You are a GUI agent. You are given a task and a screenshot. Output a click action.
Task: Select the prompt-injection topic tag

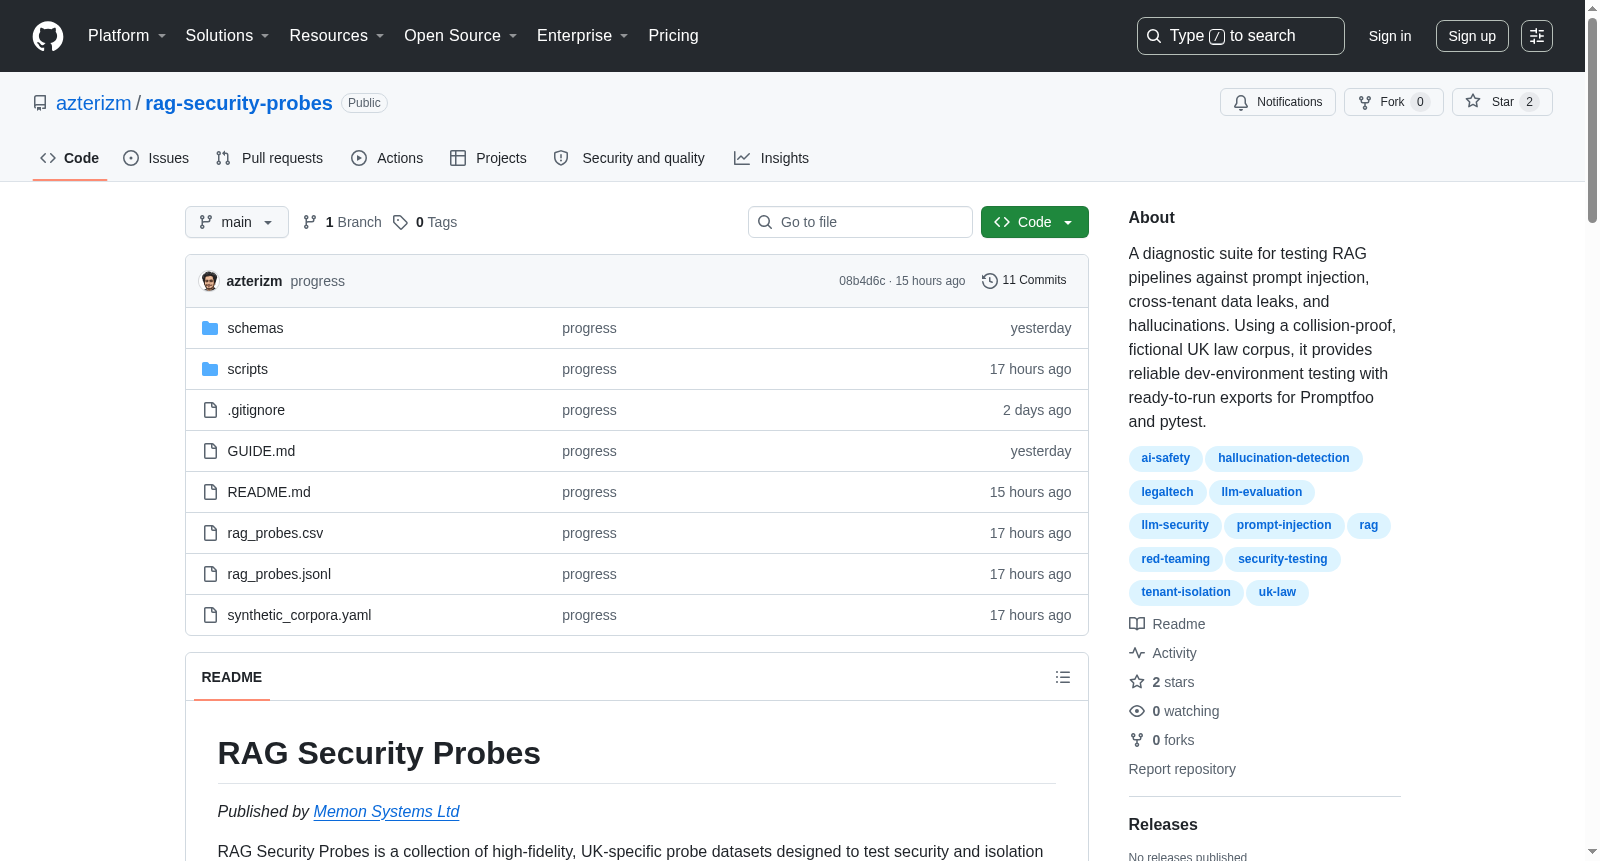pos(1284,525)
